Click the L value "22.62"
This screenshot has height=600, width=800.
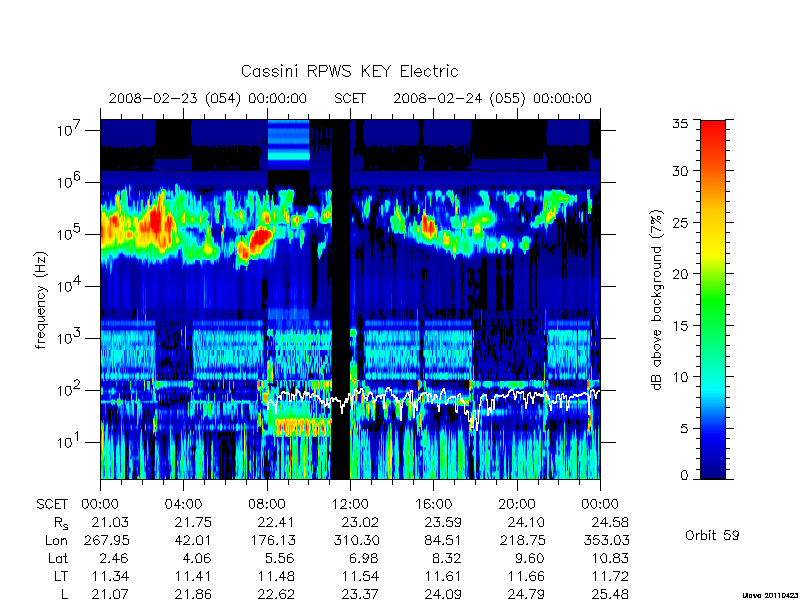(276, 594)
